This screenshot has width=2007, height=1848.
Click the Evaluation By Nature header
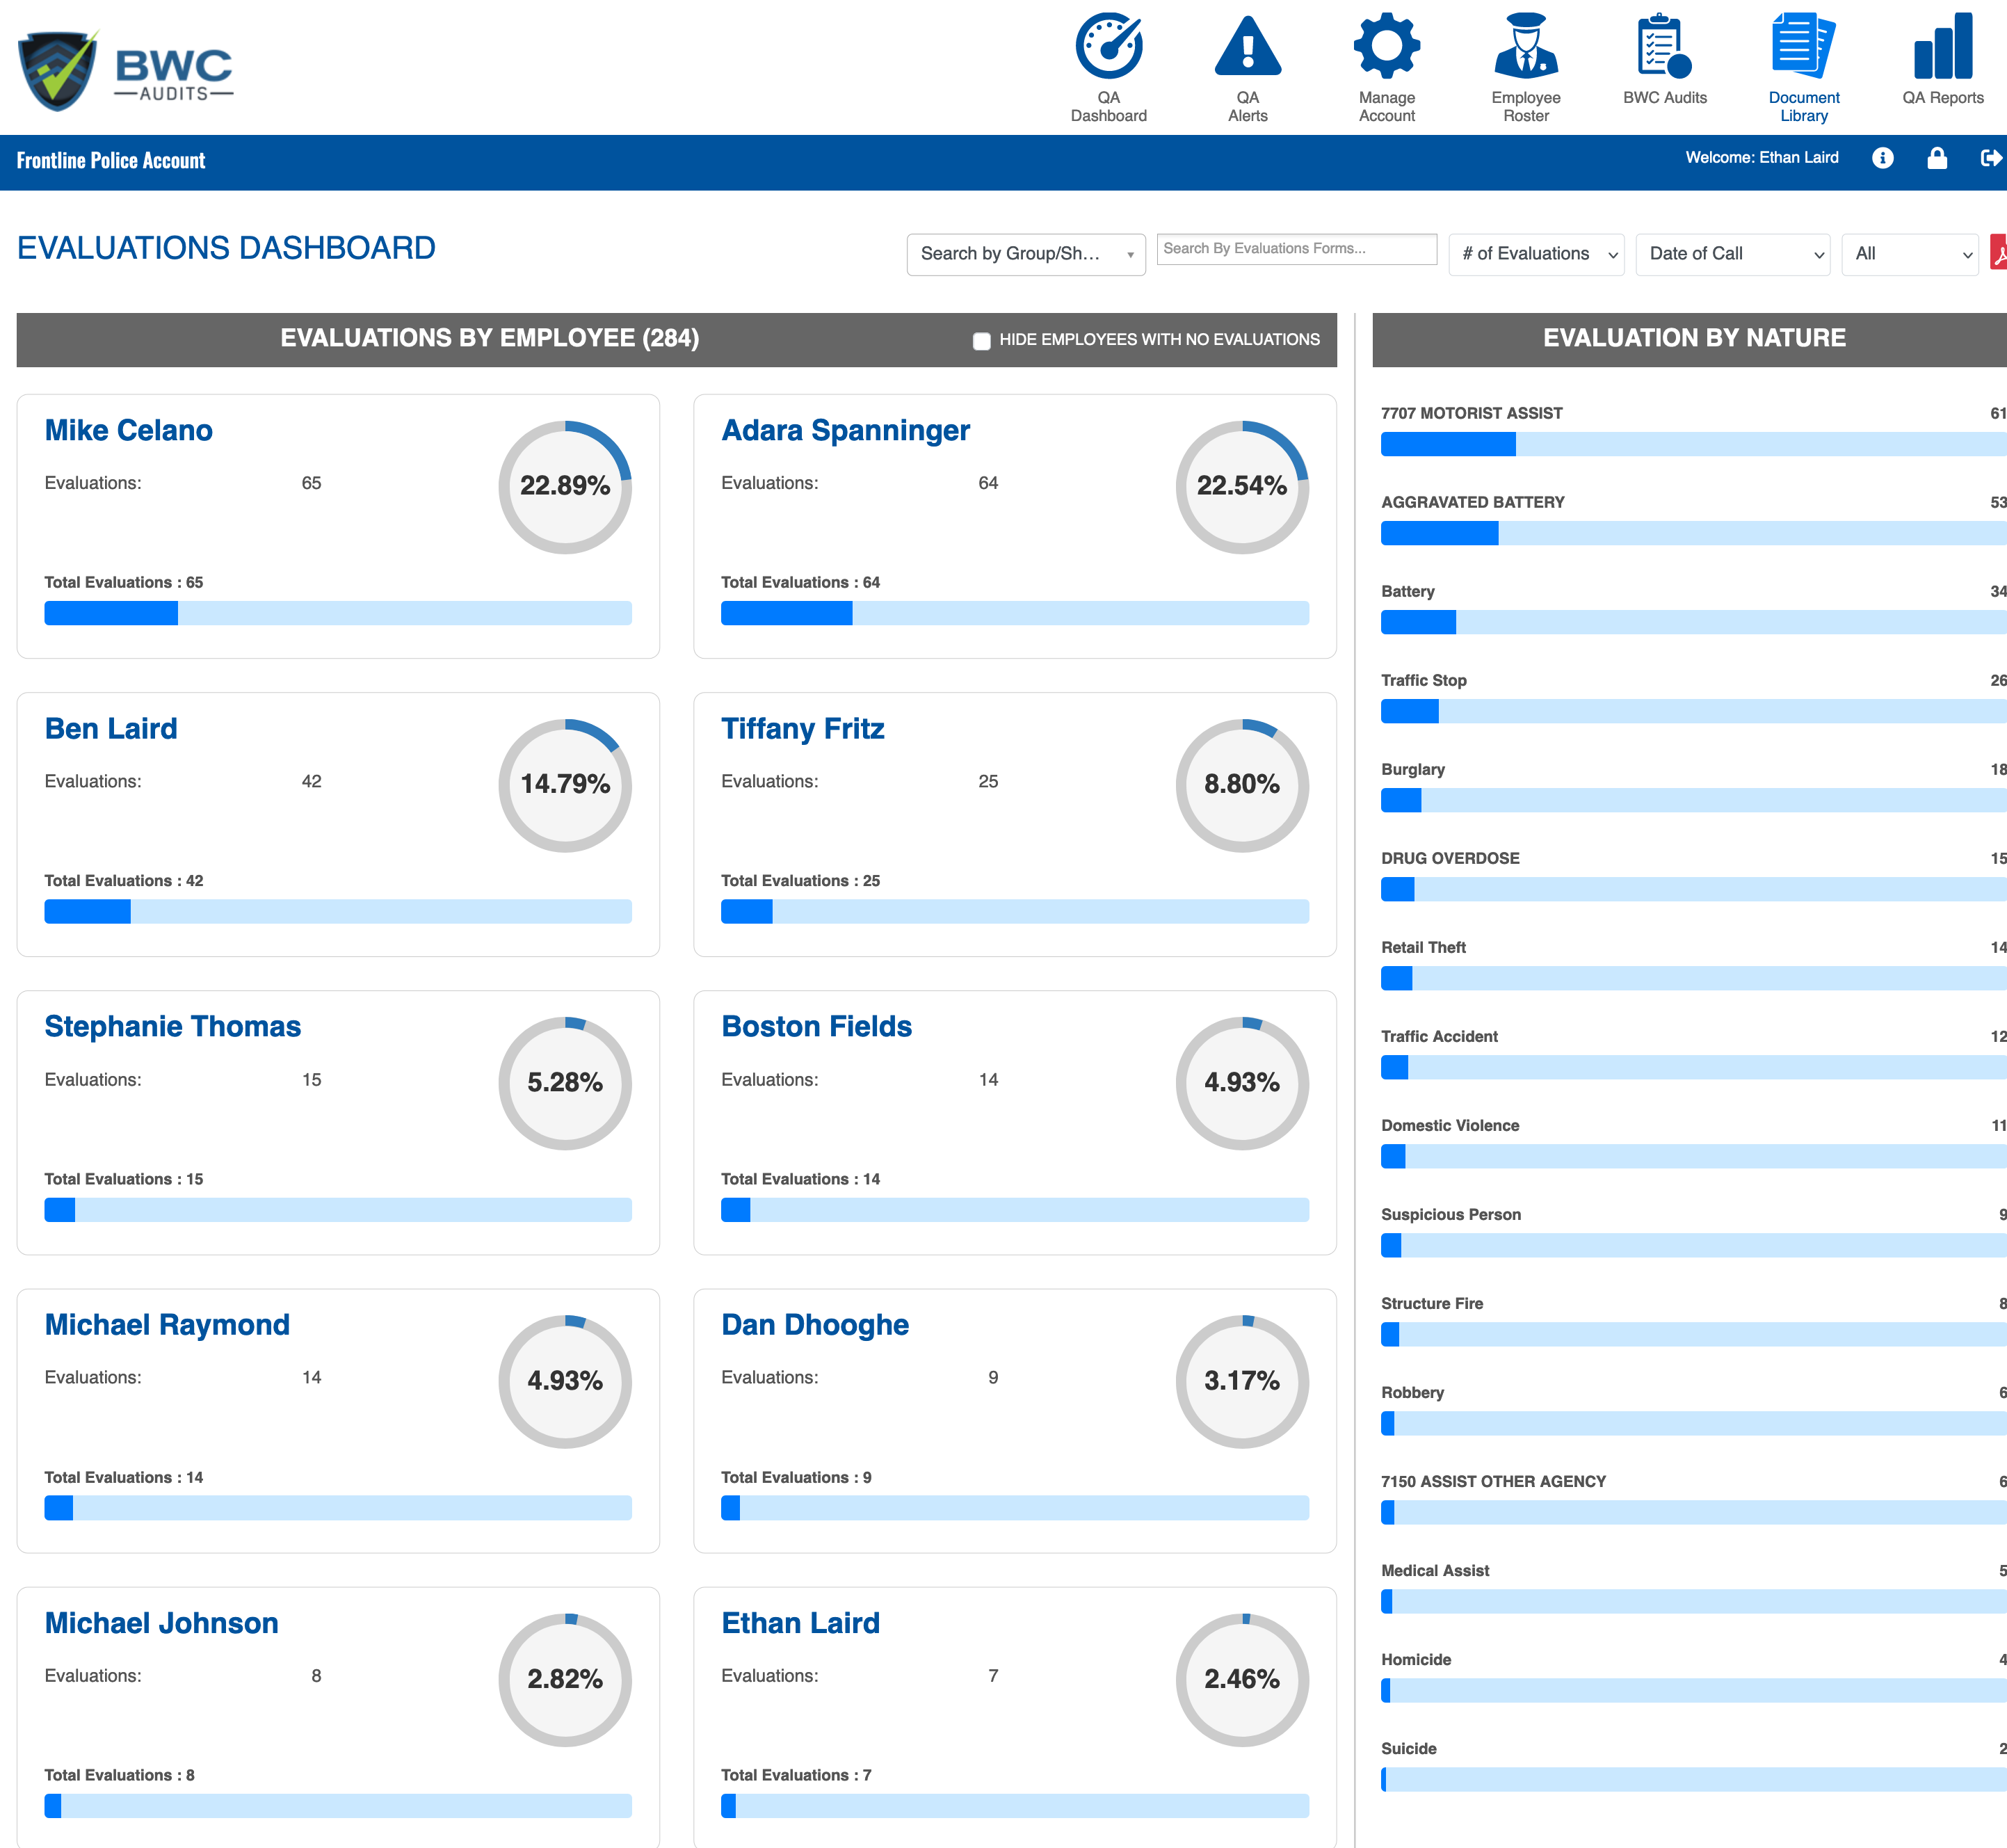pos(1693,338)
